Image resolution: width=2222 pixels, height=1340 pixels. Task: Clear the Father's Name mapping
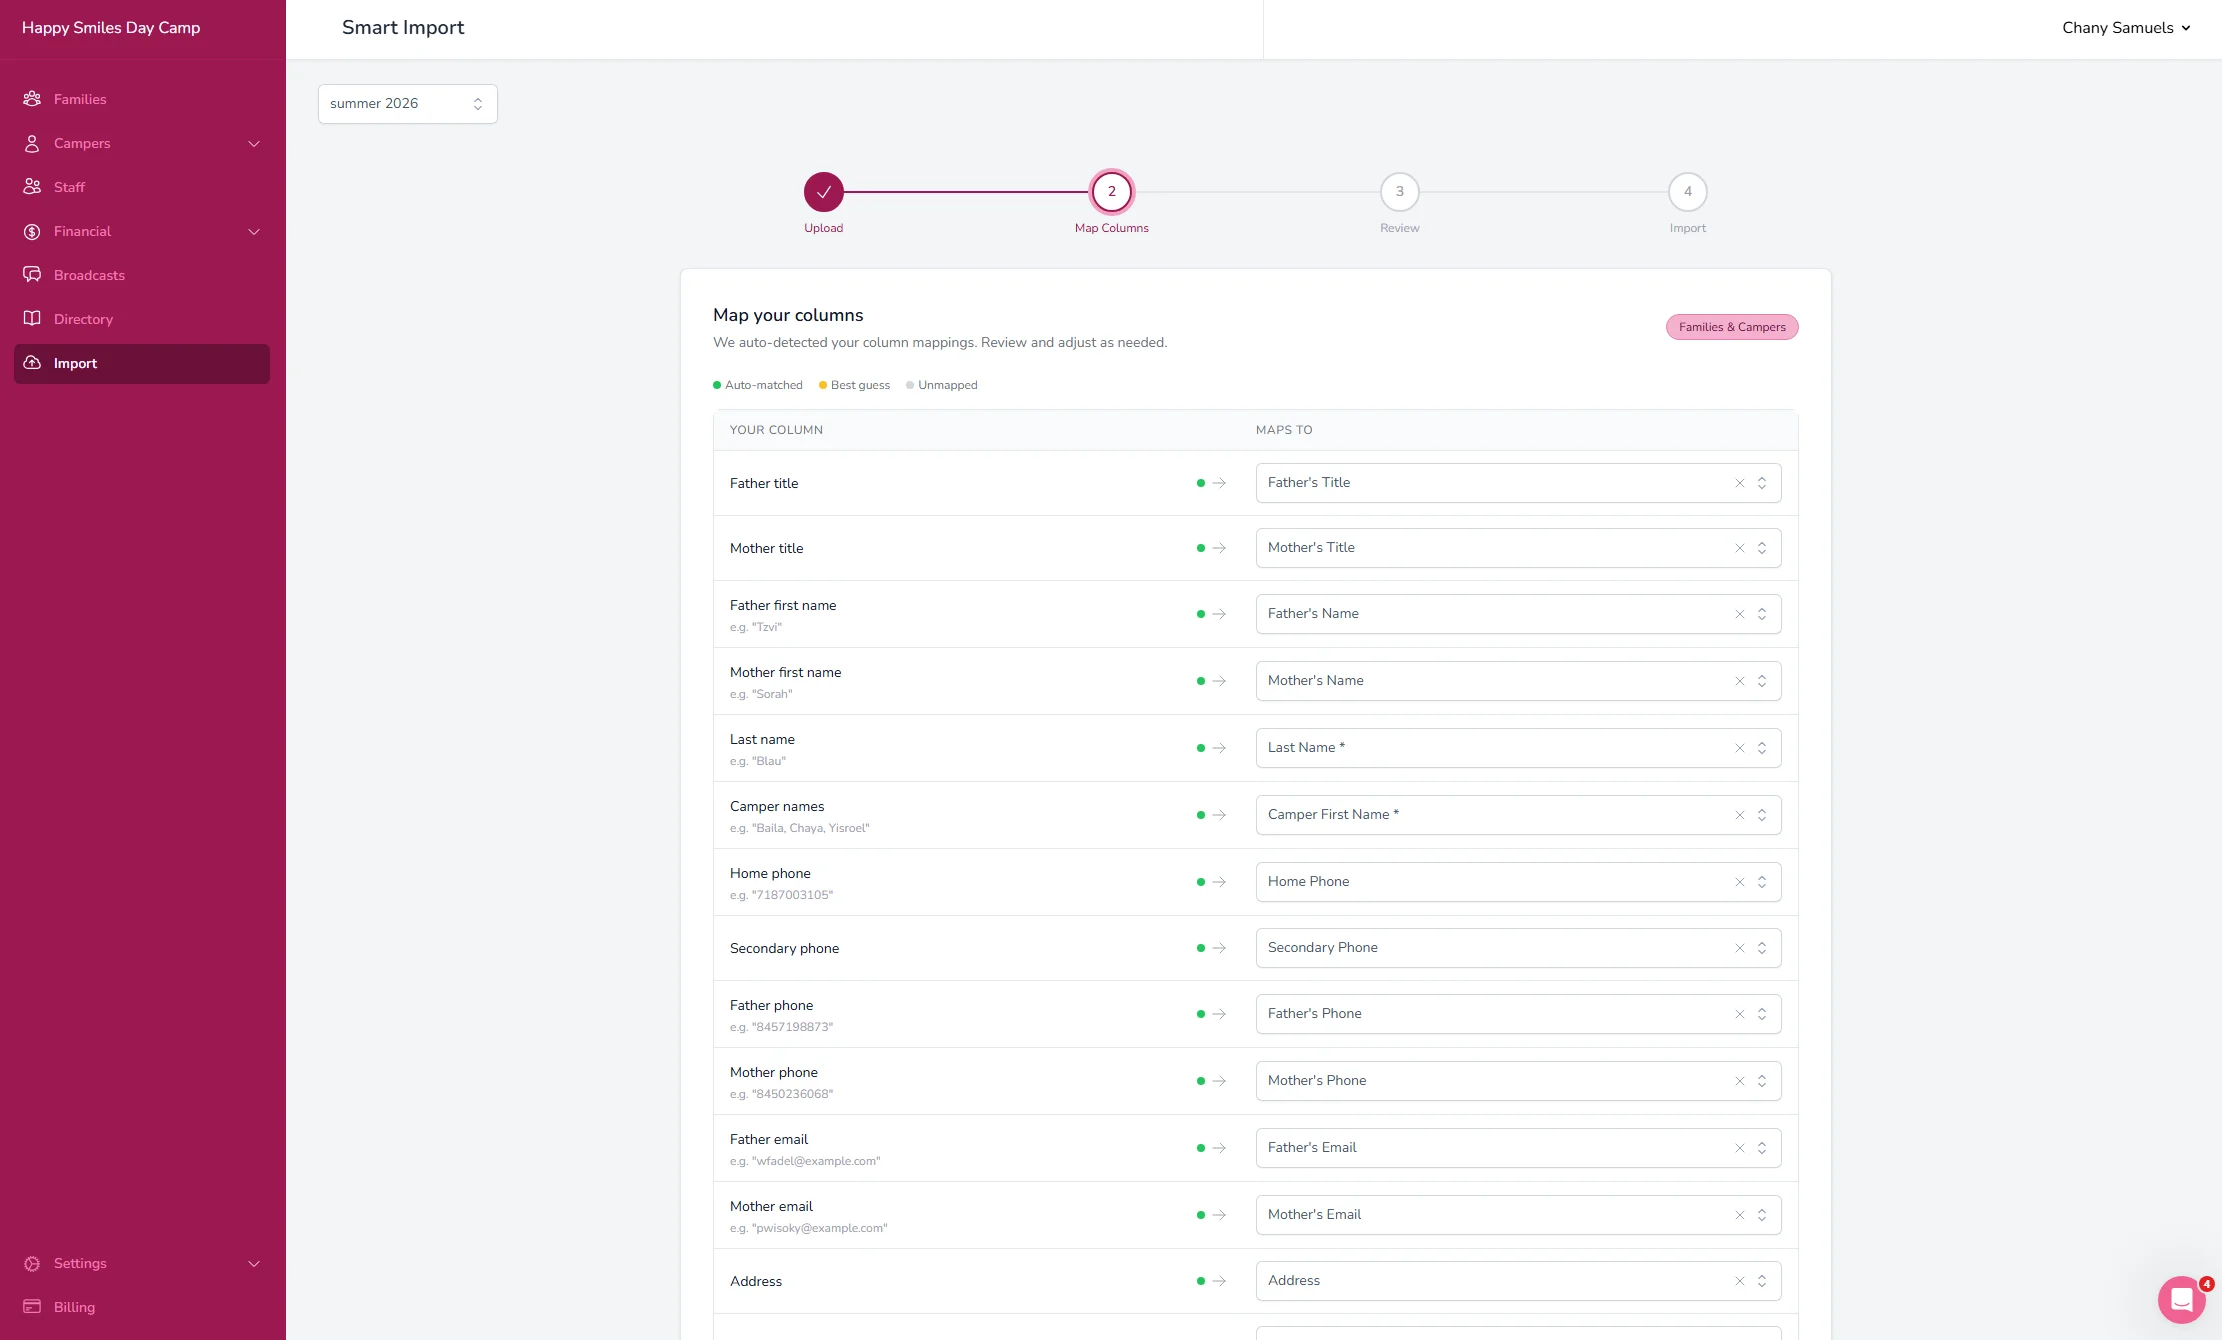coord(1740,614)
